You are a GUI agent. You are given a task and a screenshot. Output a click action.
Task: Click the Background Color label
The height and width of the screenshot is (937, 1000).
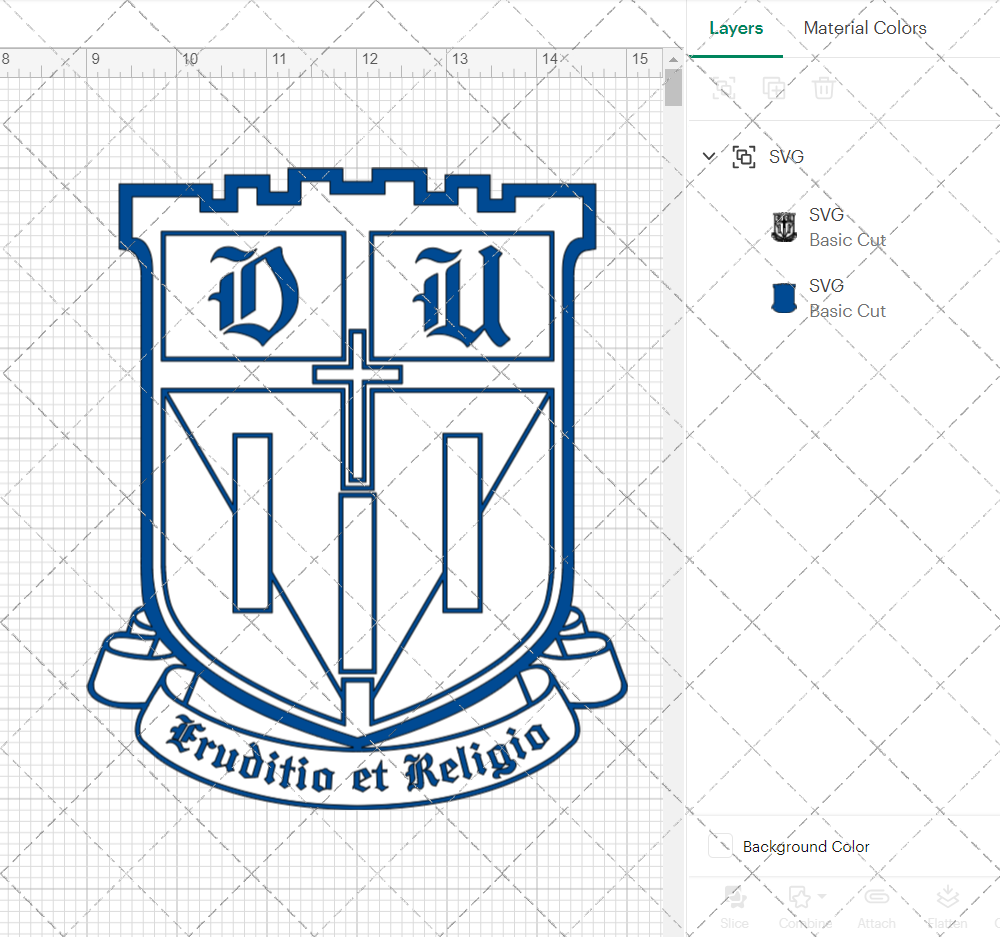[805, 846]
